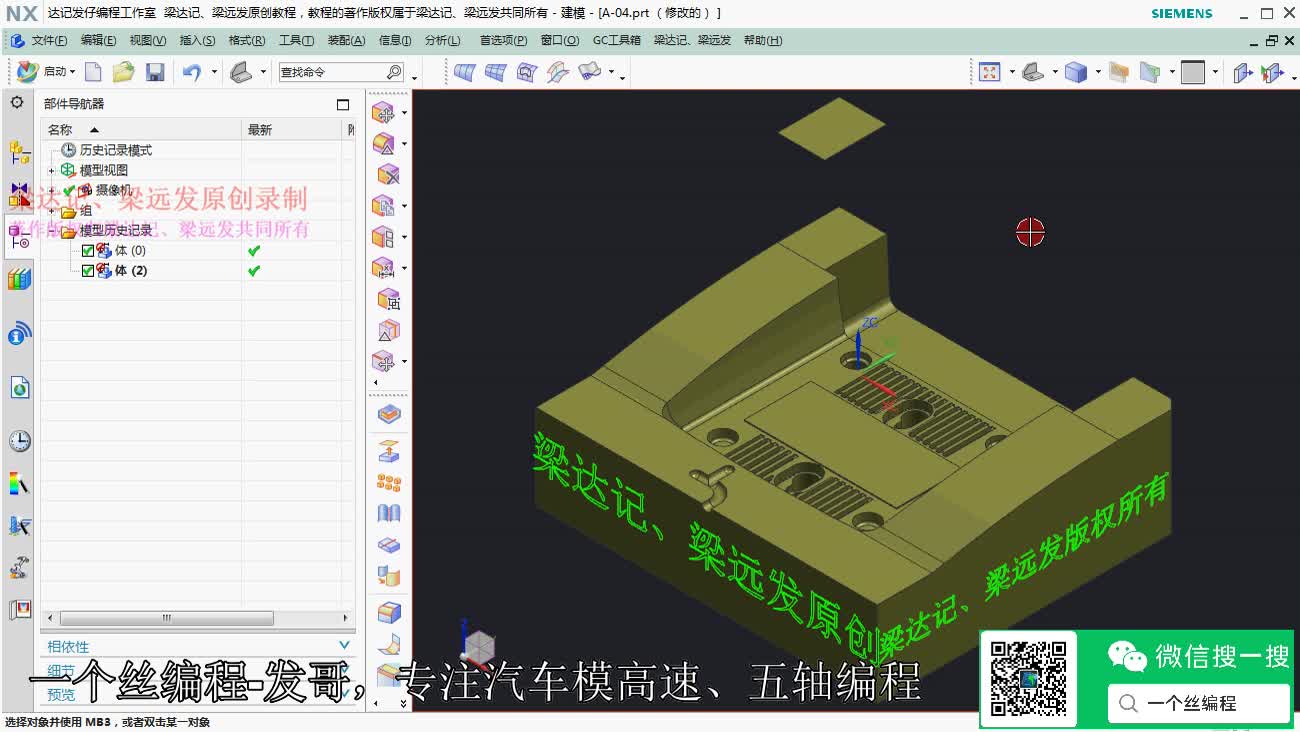The image size is (1300, 732).
Task: Click inside the 查找命令 search field
Action: coord(332,72)
